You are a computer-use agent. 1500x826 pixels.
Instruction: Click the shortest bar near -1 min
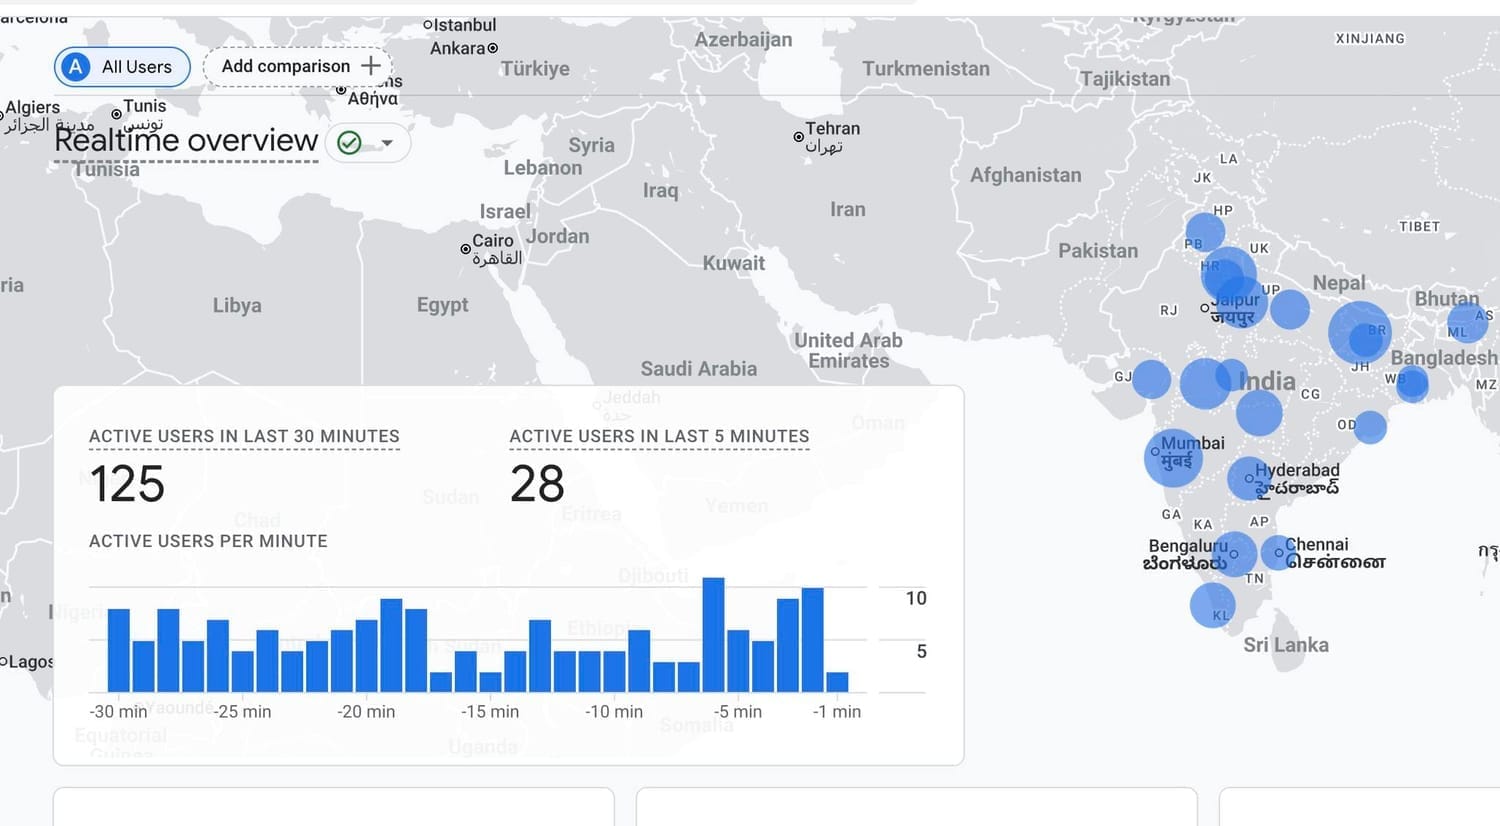pos(838,682)
